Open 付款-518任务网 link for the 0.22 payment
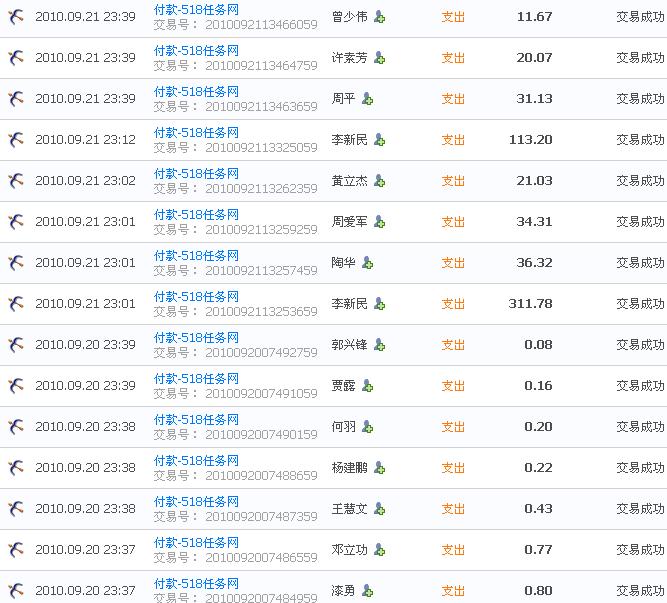 196,461
